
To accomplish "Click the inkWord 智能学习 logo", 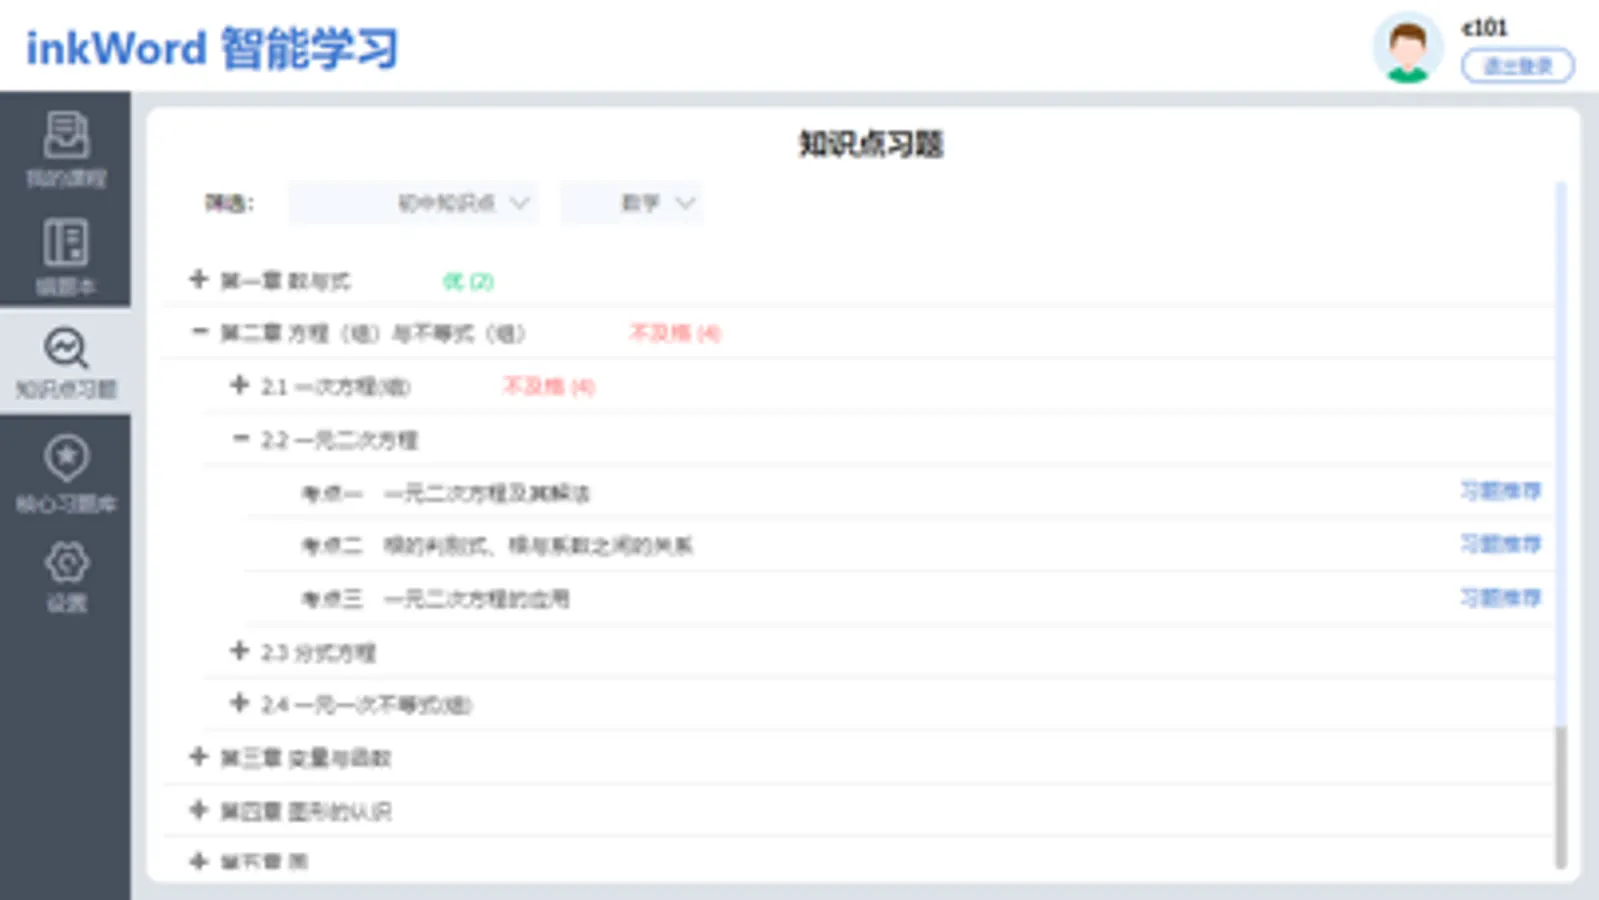I will pos(212,48).
